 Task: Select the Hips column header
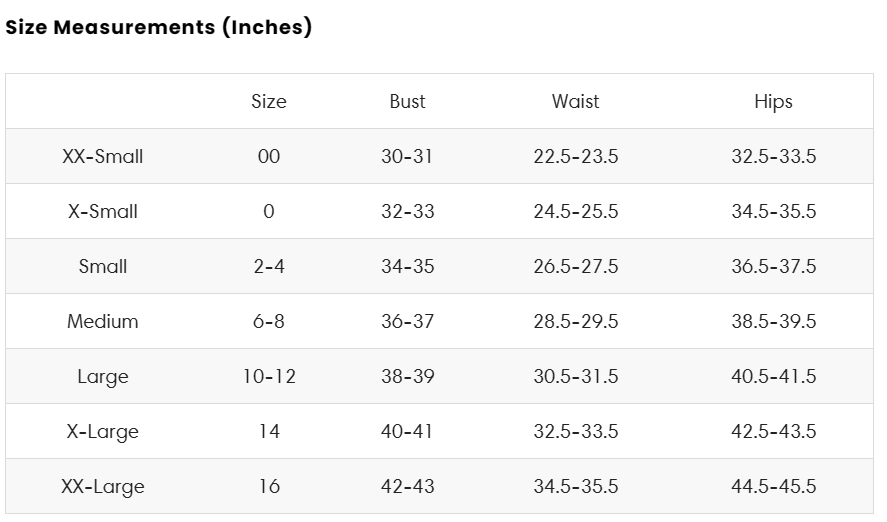point(773,102)
